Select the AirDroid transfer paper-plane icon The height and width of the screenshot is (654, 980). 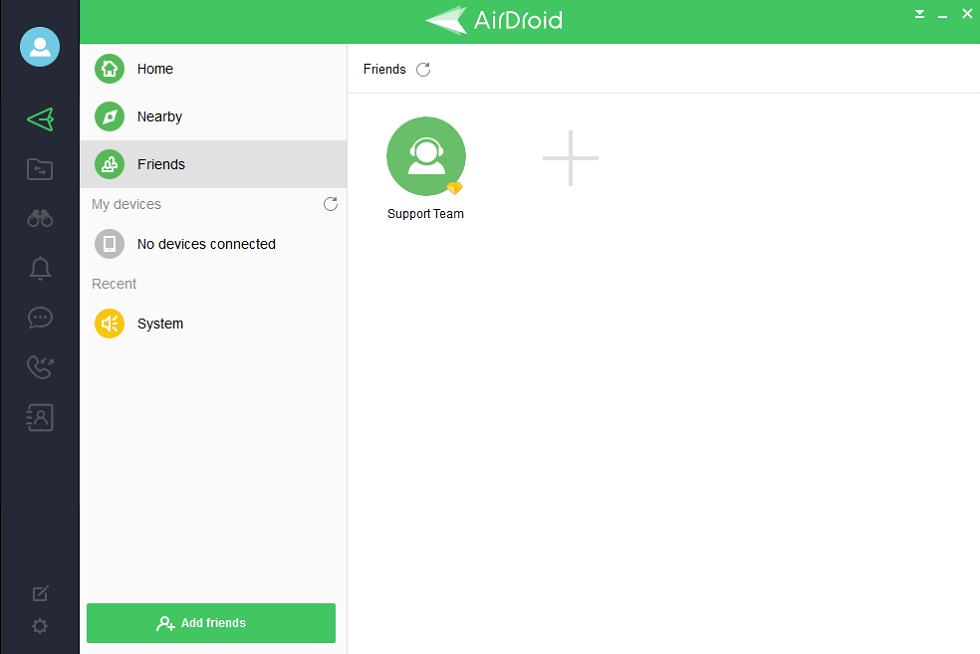(40, 119)
